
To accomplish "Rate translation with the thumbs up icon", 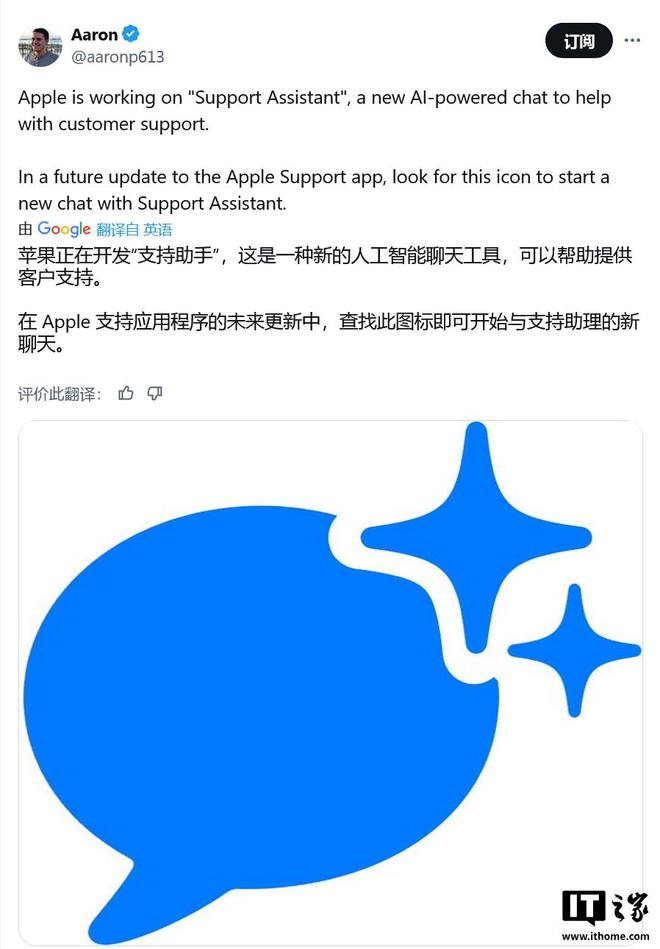I will tap(126, 393).
